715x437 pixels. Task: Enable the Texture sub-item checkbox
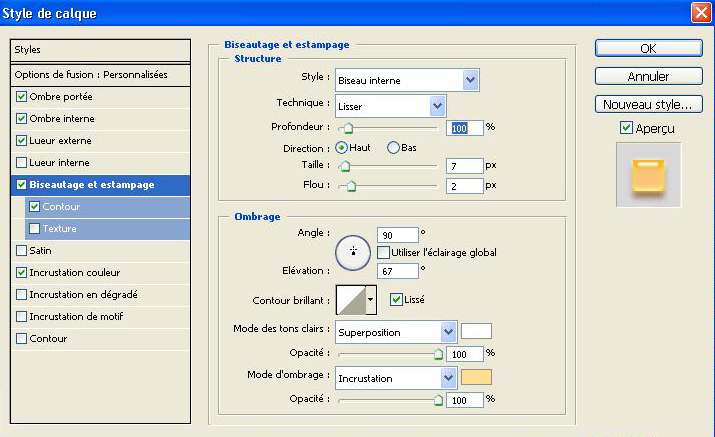pyautogui.click(x=34, y=229)
